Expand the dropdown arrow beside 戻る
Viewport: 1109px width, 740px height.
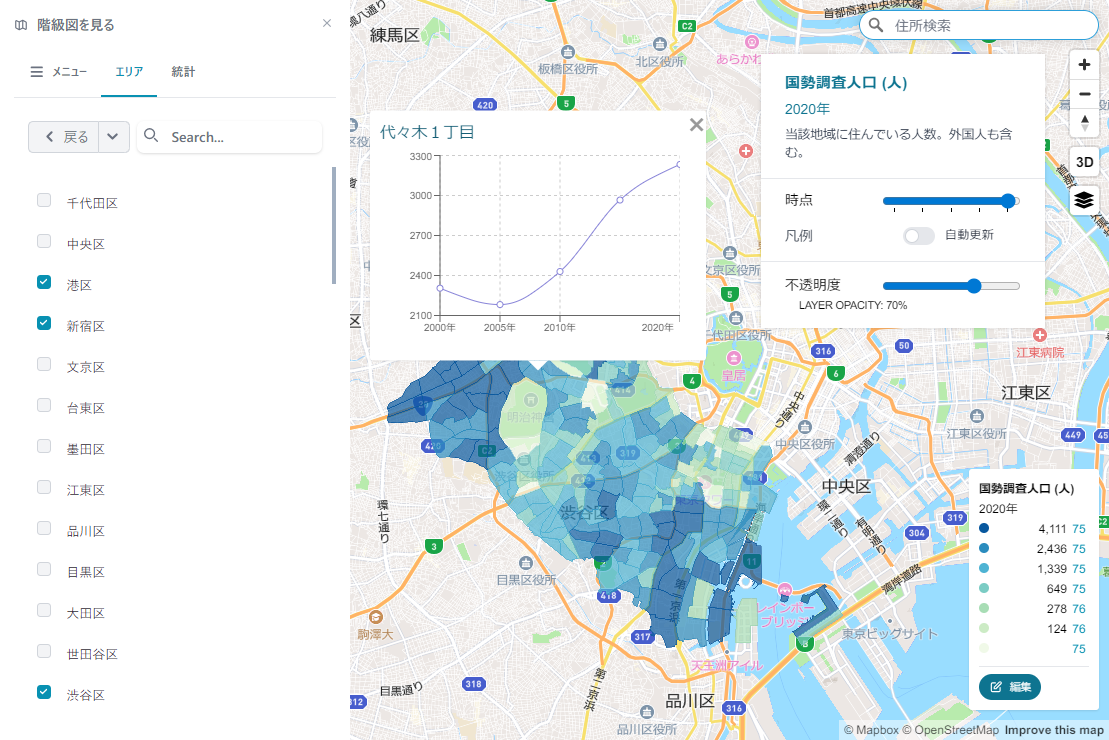point(114,137)
